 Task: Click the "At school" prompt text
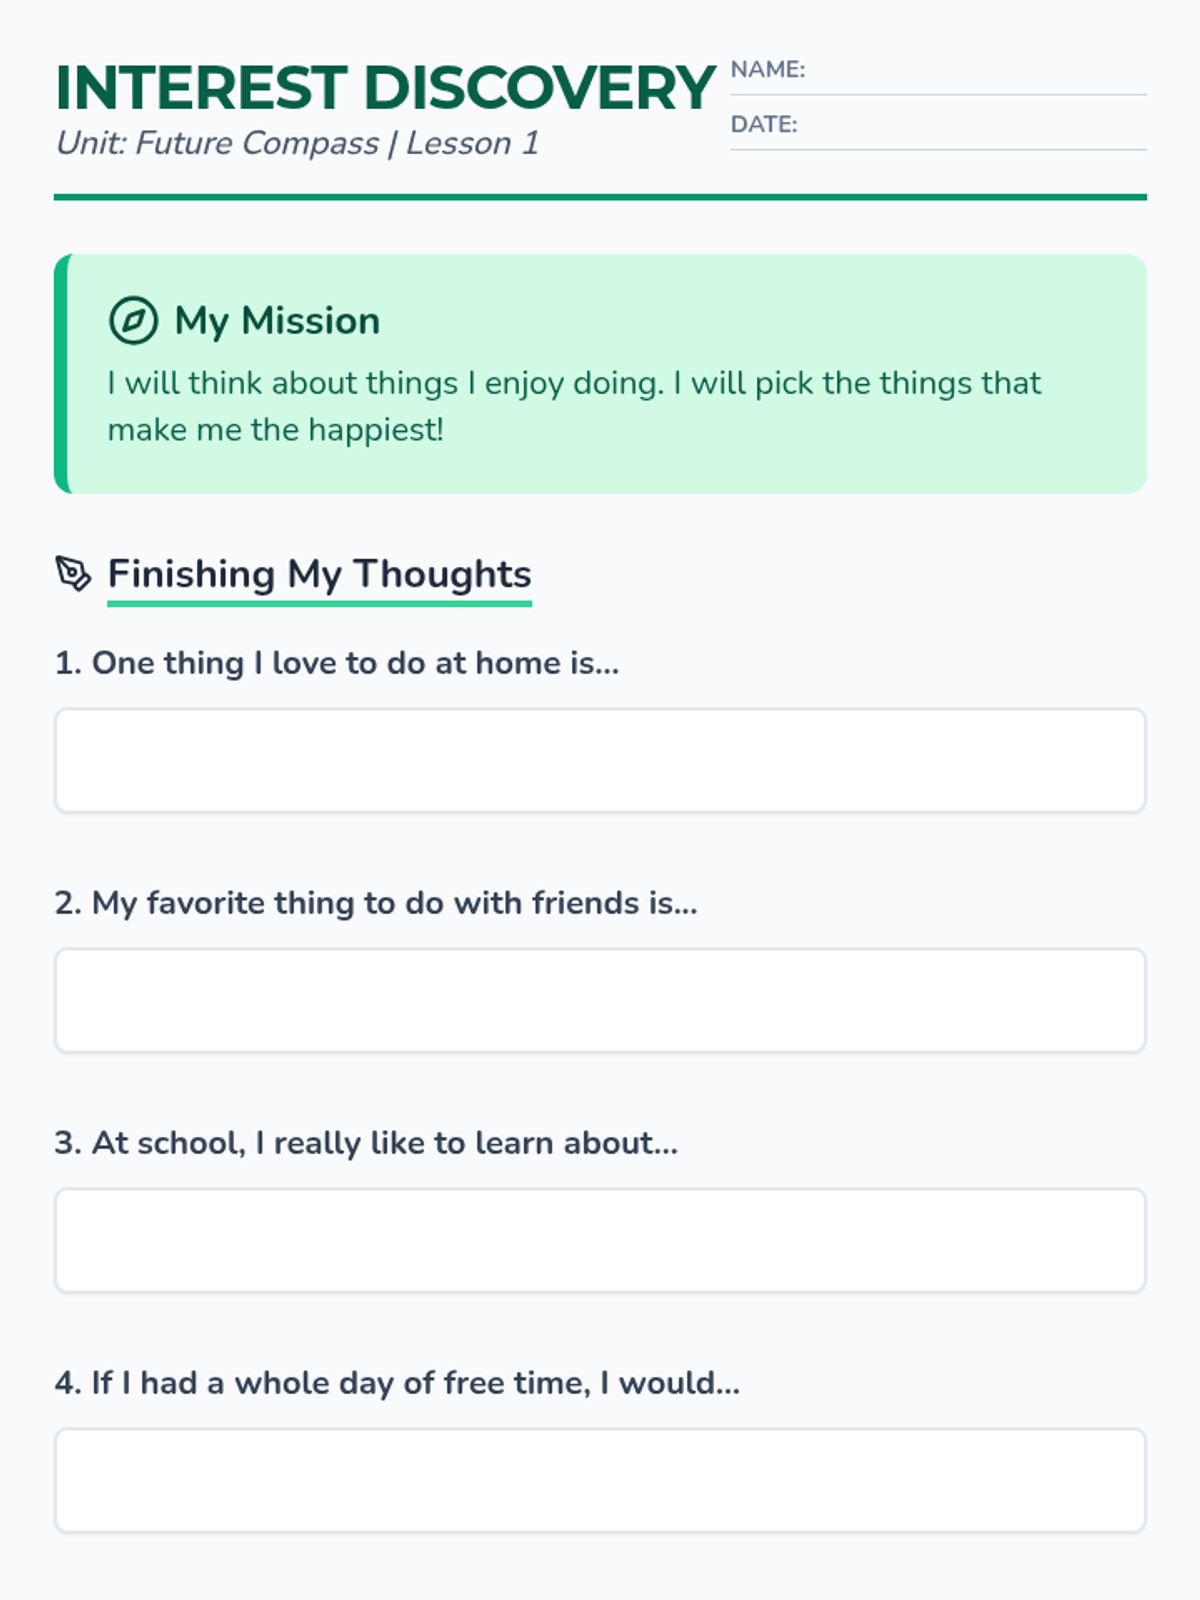click(x=366, y=1143)
